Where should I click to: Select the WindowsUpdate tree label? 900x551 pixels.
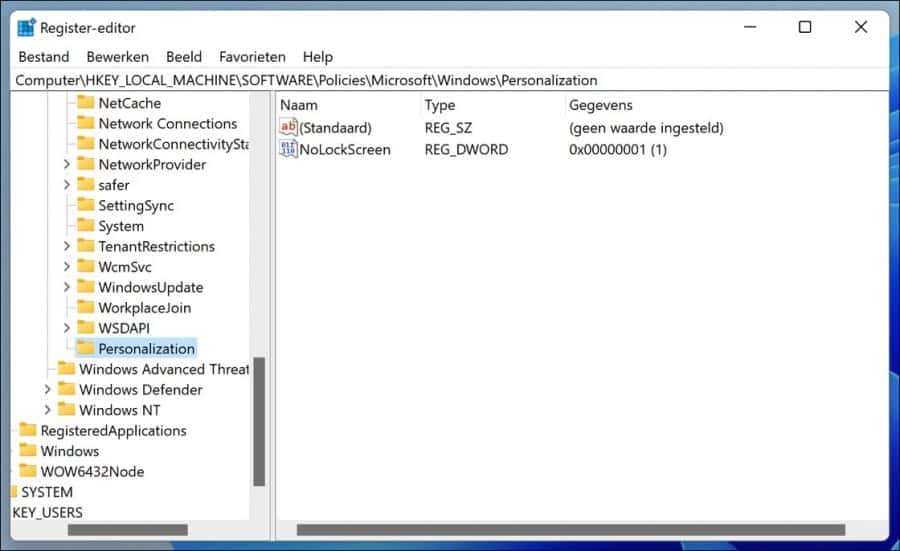tap(150, 287)
